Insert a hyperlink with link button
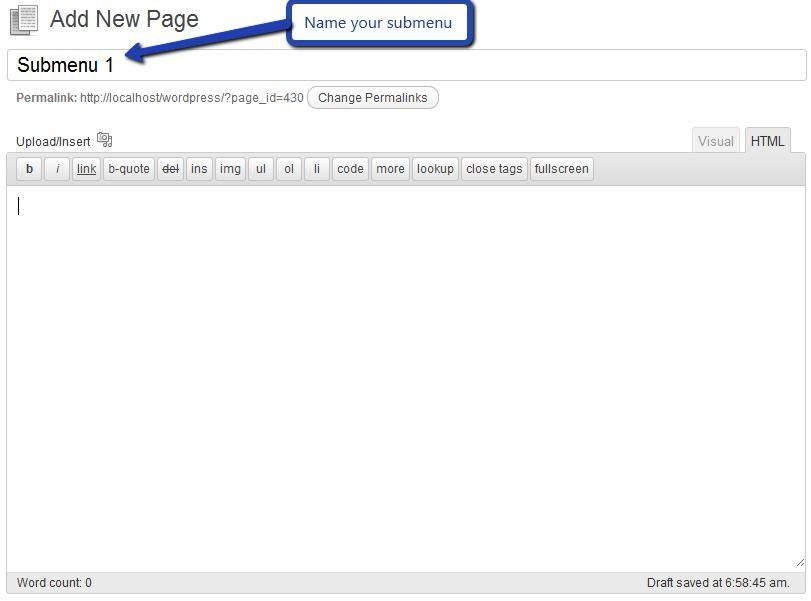 [x=87, y=169]
